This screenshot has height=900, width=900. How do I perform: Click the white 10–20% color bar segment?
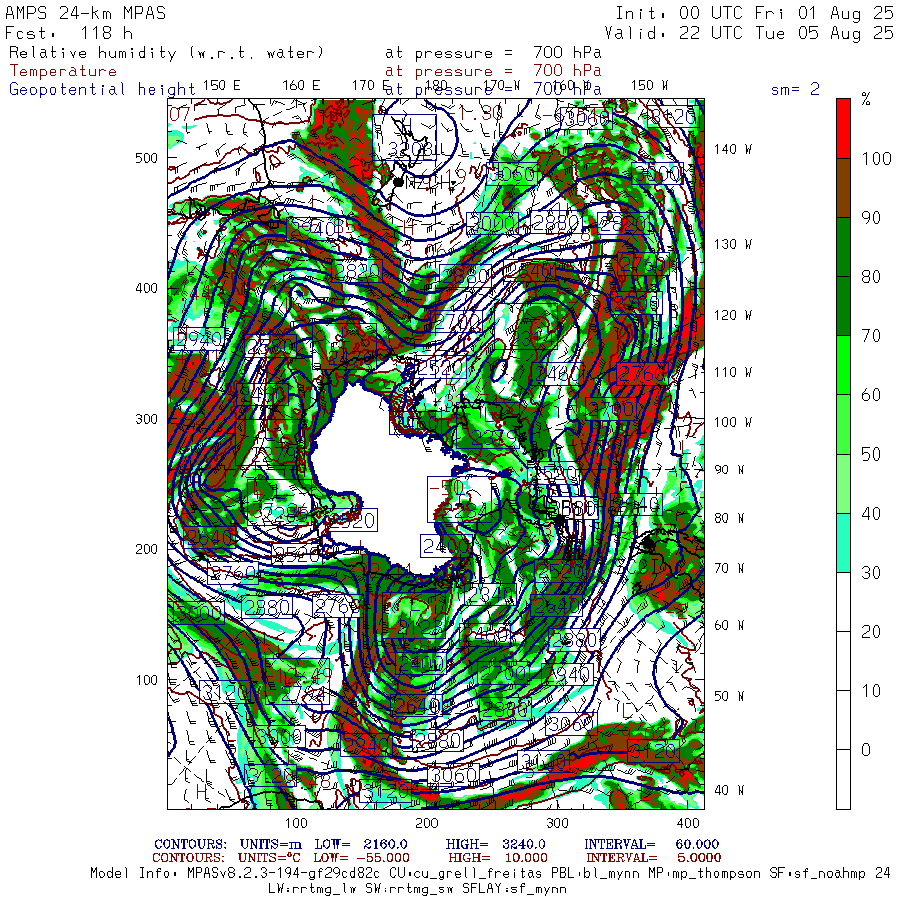coord(843,661)
